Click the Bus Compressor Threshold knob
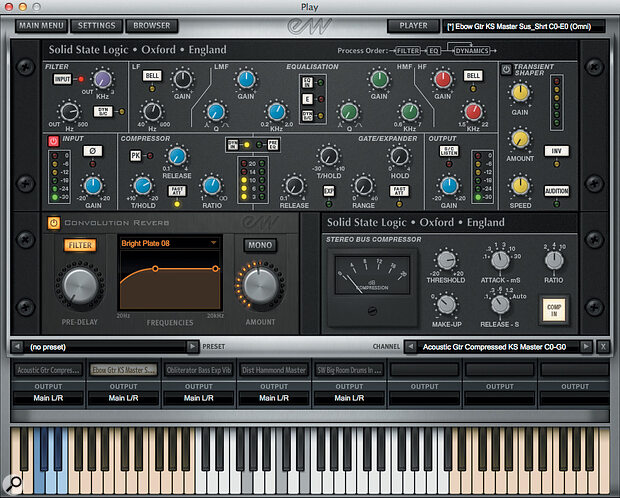 point(446,260)
